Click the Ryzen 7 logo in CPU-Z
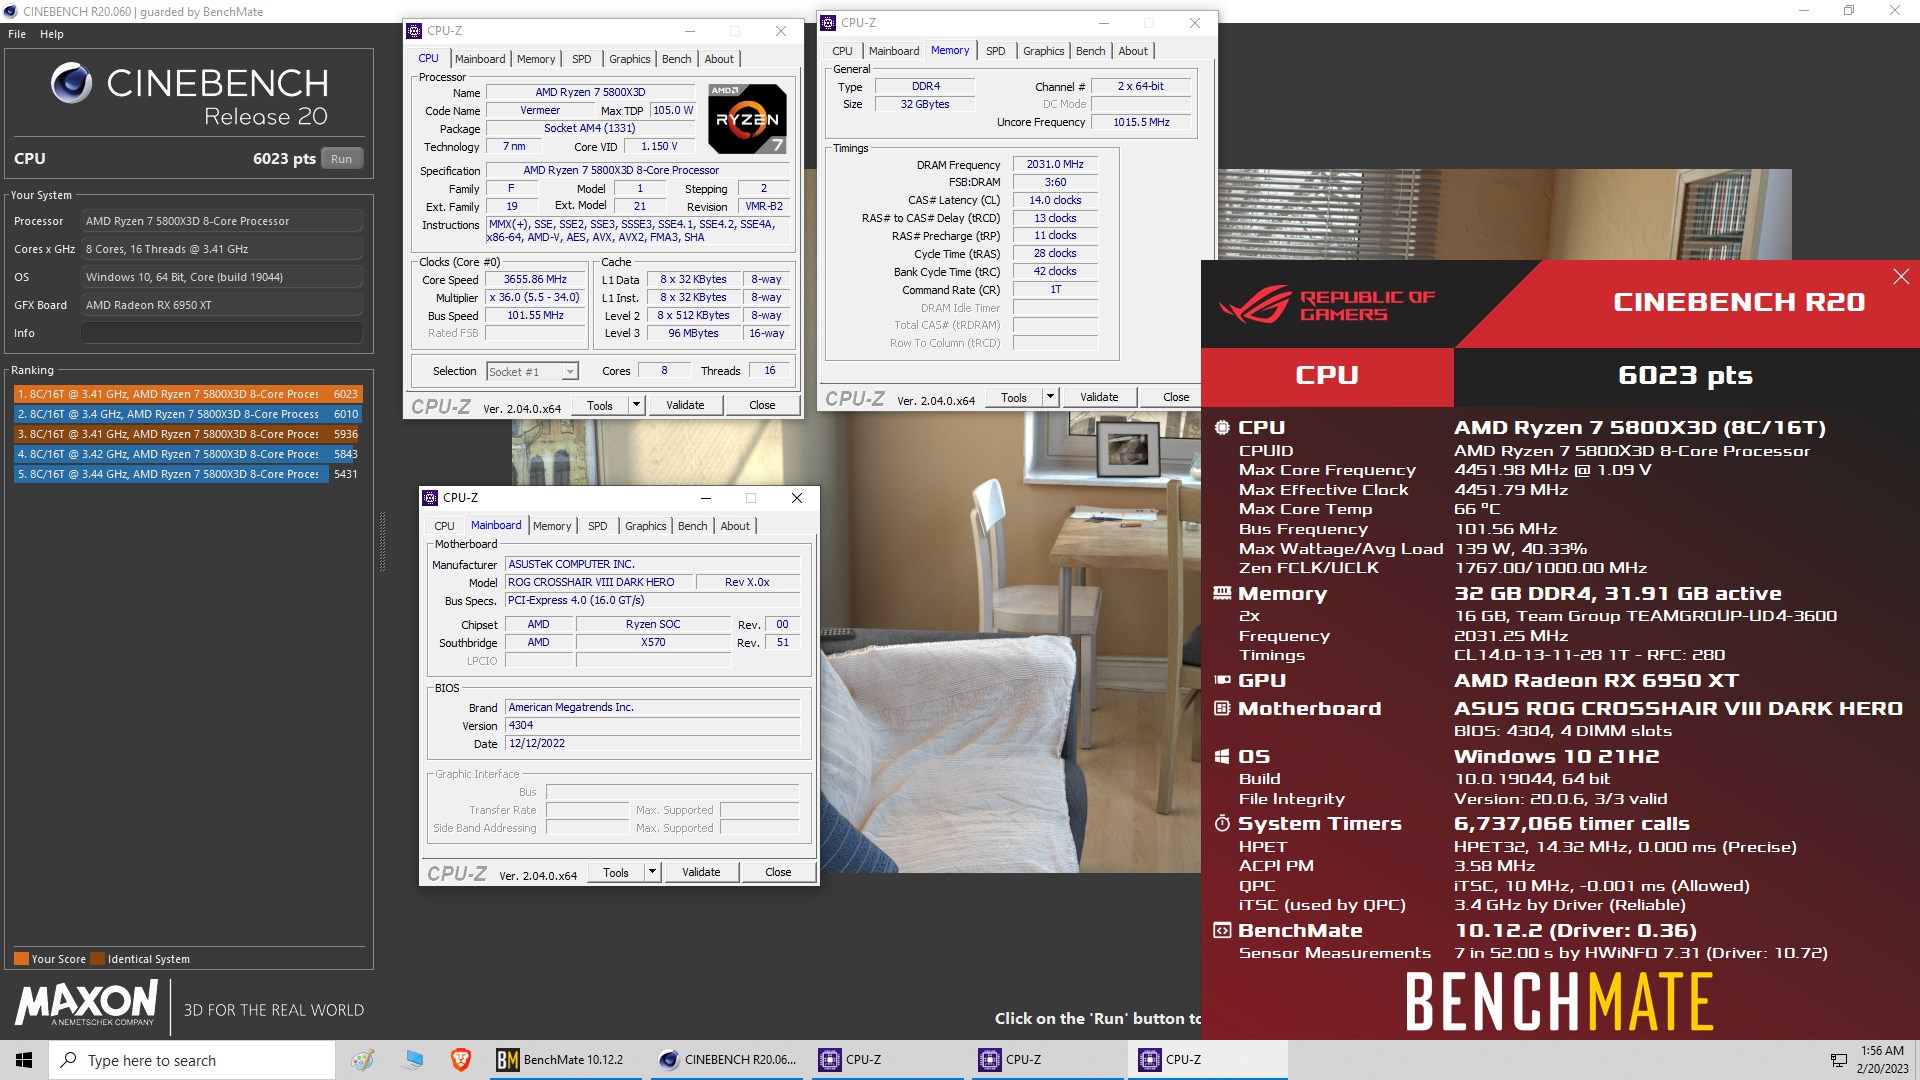Viewport: 1920px width, 1080px height. click(x=747, y=118)
